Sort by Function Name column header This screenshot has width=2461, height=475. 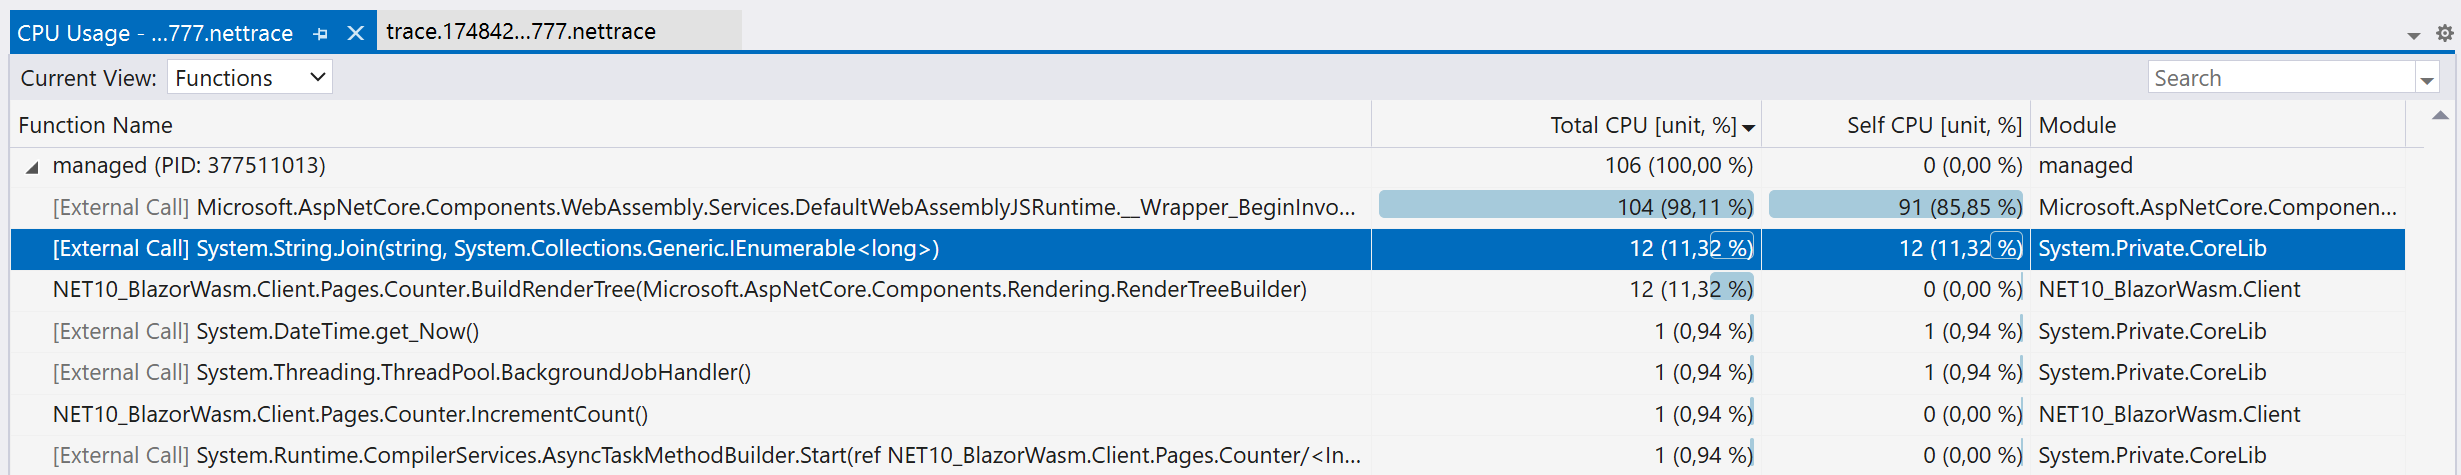point(690,125)
